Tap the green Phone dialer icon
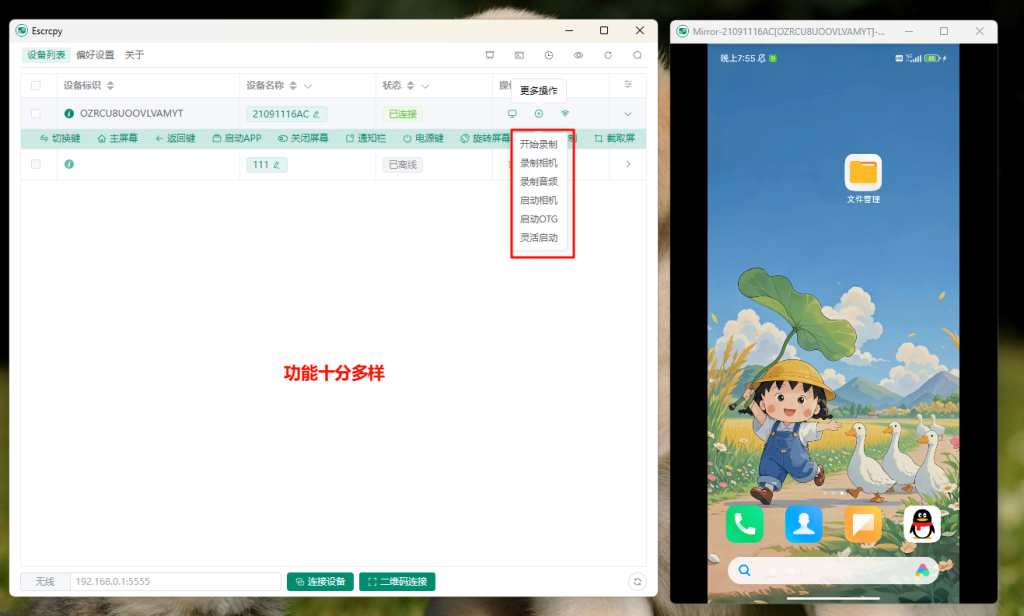Viewport: 1024px width, 616px height. click(x=745, y=524)
